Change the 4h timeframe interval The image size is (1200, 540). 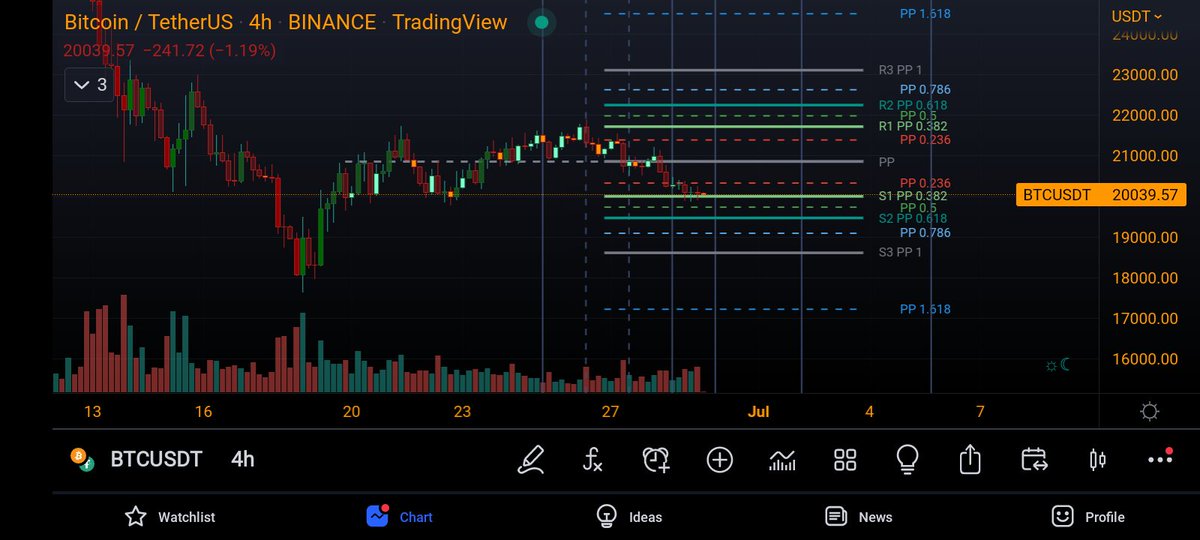pos(243,459)
